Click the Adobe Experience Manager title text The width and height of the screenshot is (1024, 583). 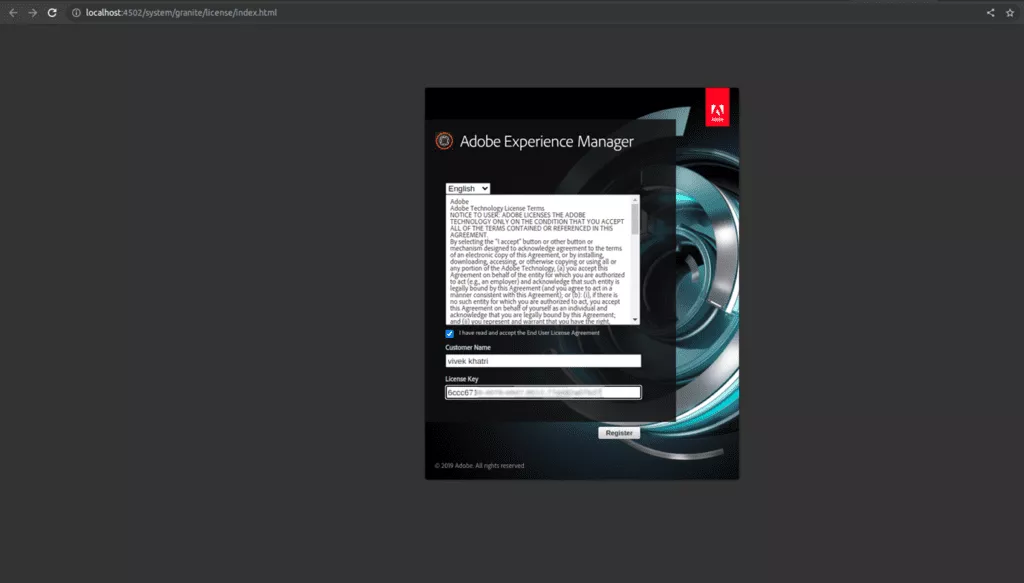(x=546, y=142)
